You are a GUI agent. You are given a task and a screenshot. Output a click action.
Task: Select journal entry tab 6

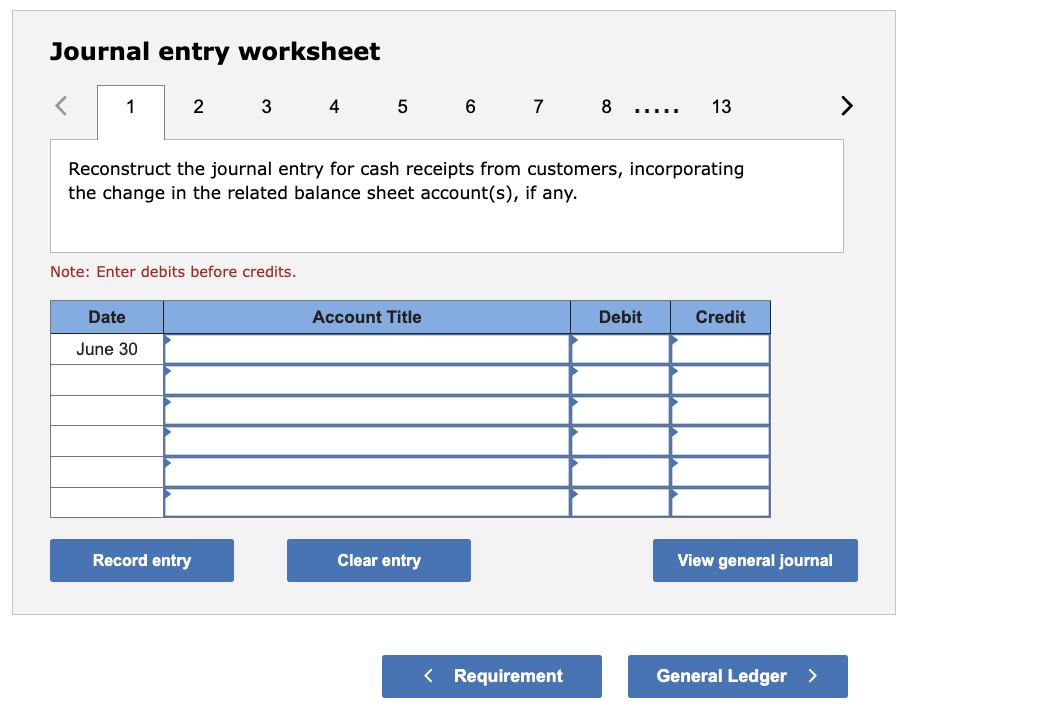pyautogui.click(x=470, y=107)
